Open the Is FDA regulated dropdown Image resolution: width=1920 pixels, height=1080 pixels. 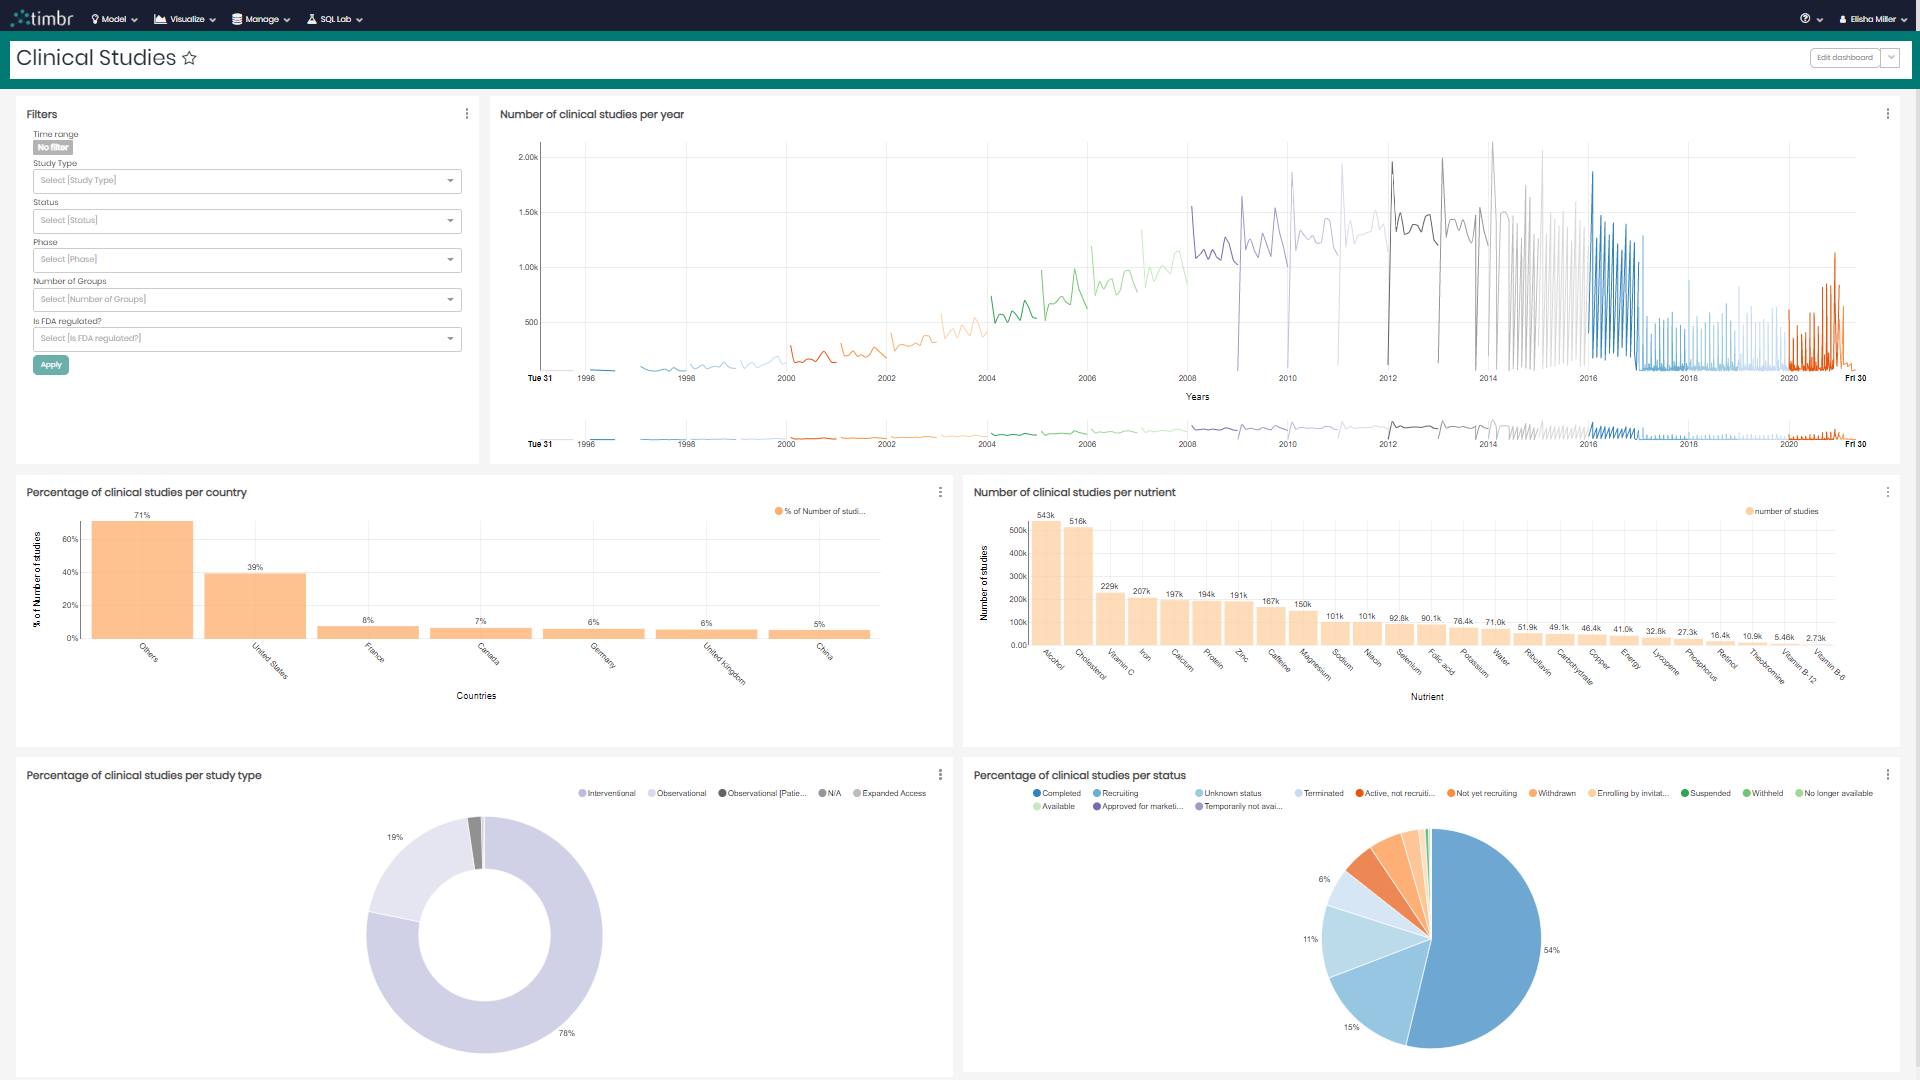pyautogui.click(x=246, y=339)
